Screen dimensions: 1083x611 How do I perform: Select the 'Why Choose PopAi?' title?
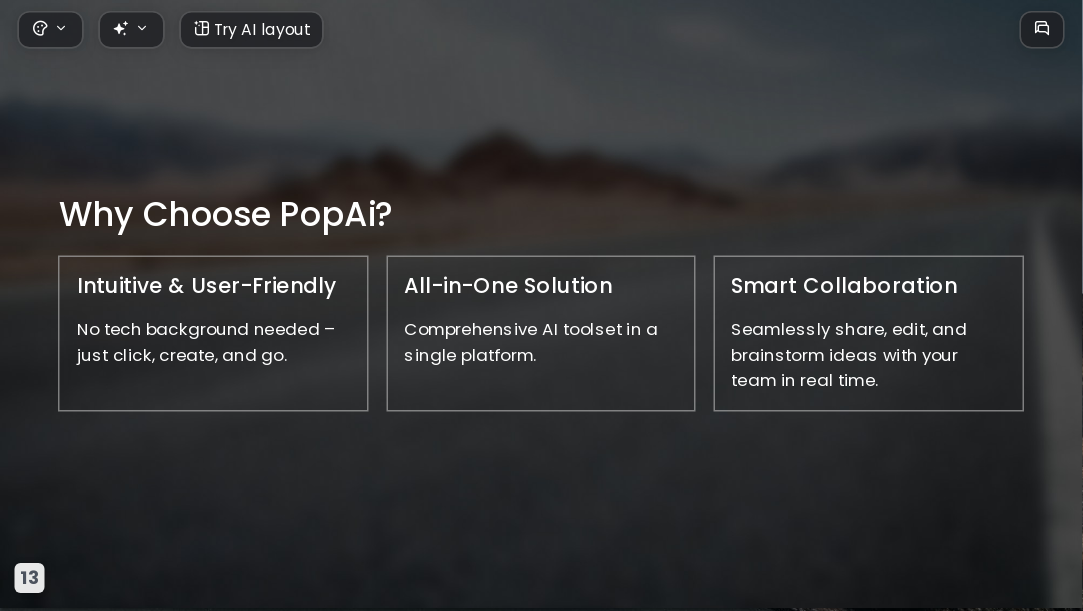pyautogui.click(x=225, y=215)
